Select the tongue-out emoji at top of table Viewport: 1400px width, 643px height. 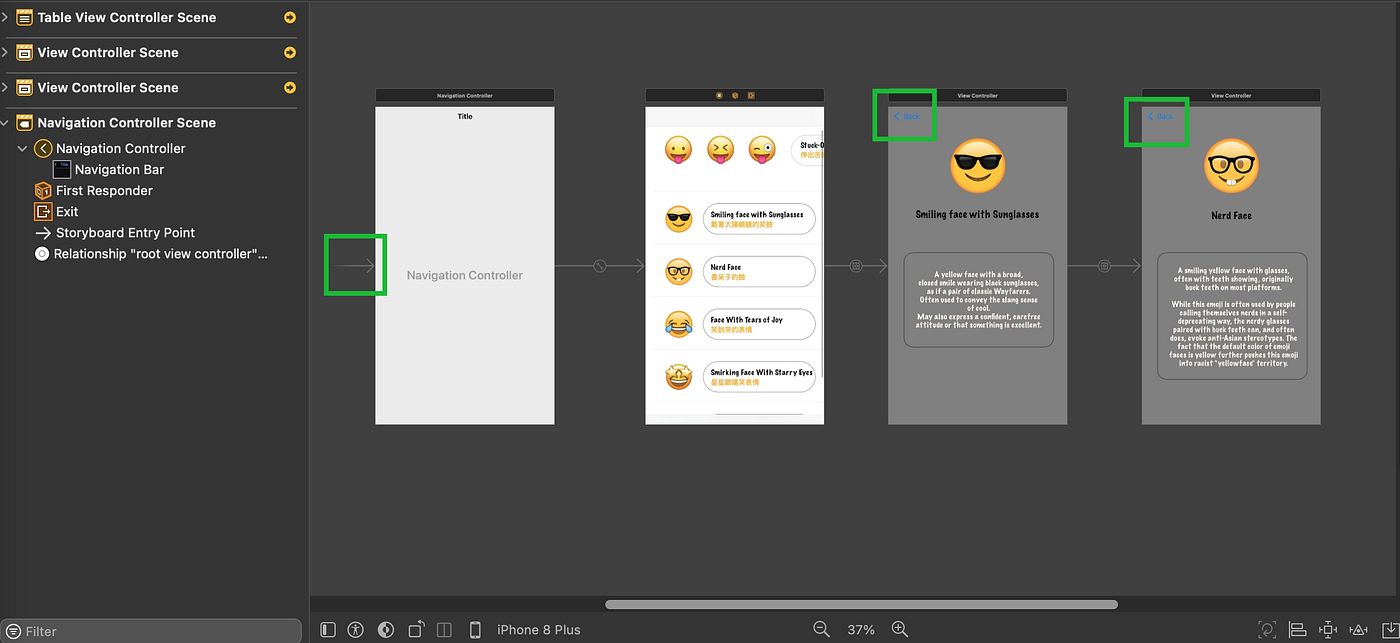679,150
